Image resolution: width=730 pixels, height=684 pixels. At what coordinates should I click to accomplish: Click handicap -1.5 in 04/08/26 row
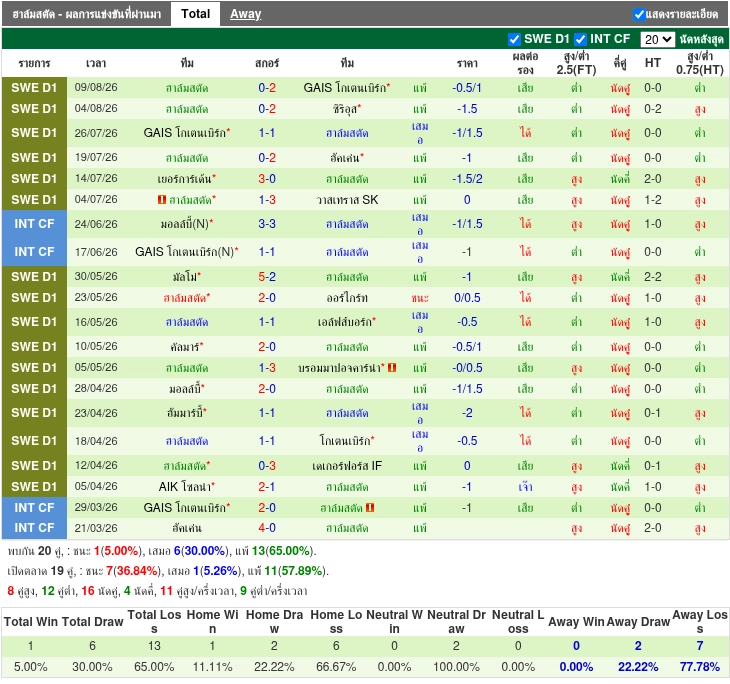[467, 109]
